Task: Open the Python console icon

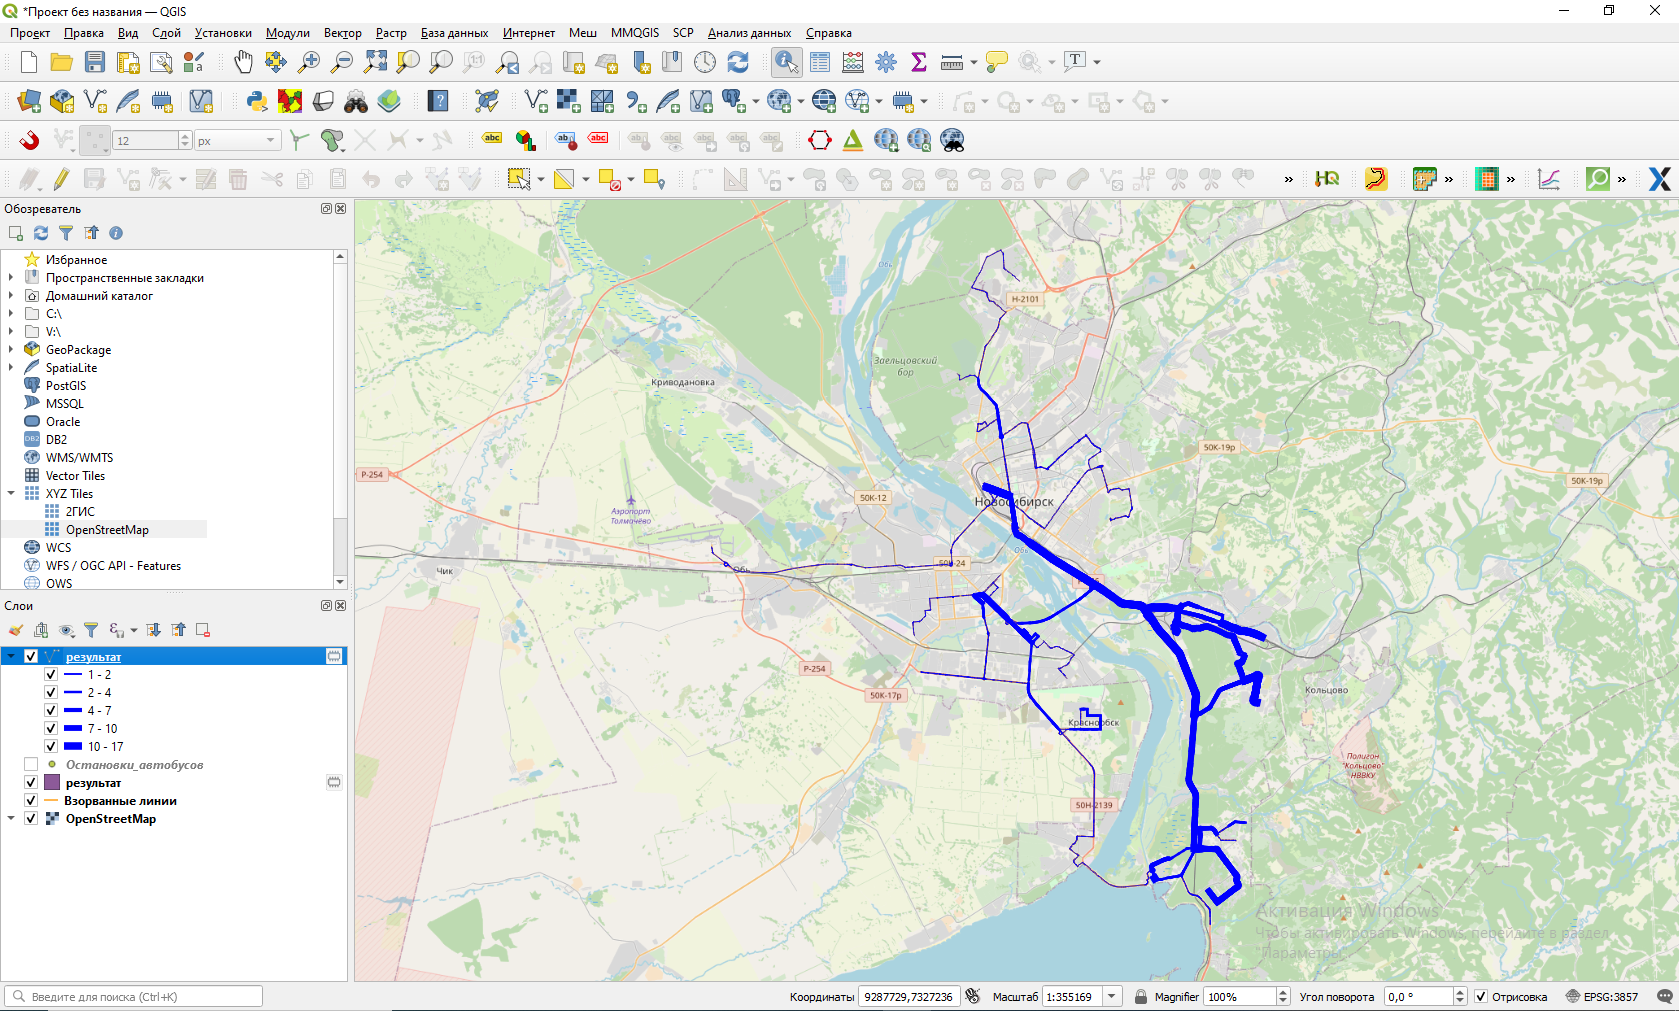Action: (x=257, y=101)
